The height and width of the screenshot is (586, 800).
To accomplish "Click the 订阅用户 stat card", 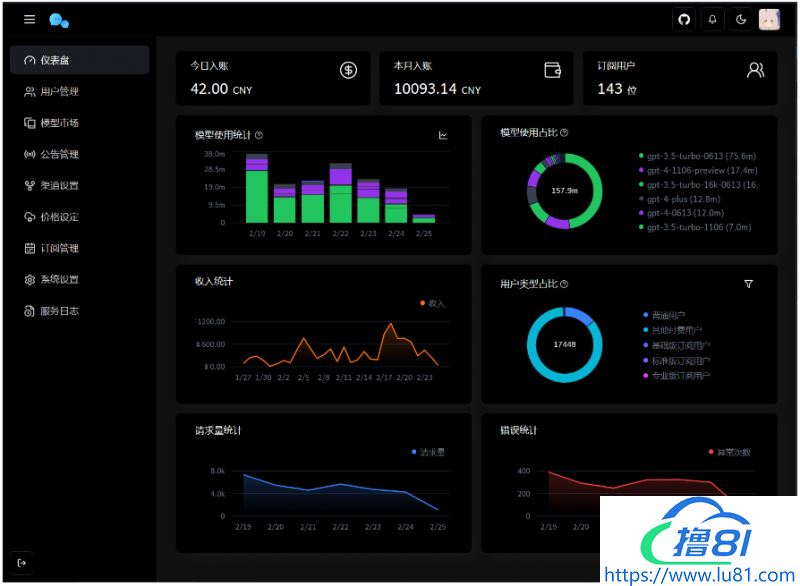I will pos(680,79).
